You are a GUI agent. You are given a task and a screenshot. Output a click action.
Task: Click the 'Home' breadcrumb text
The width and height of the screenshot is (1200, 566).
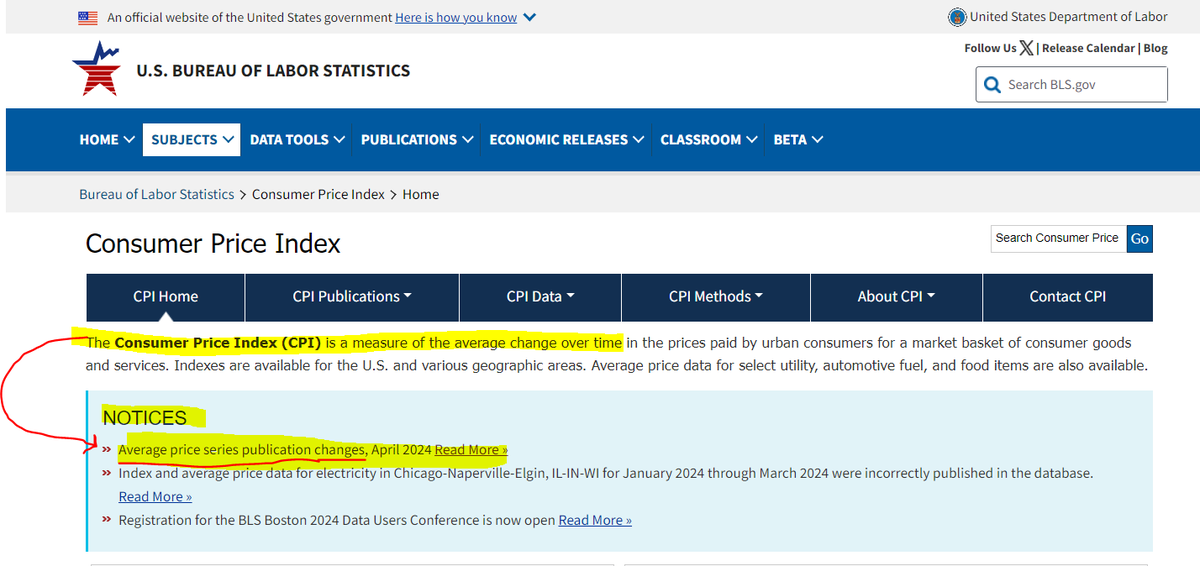pos(421,194)
